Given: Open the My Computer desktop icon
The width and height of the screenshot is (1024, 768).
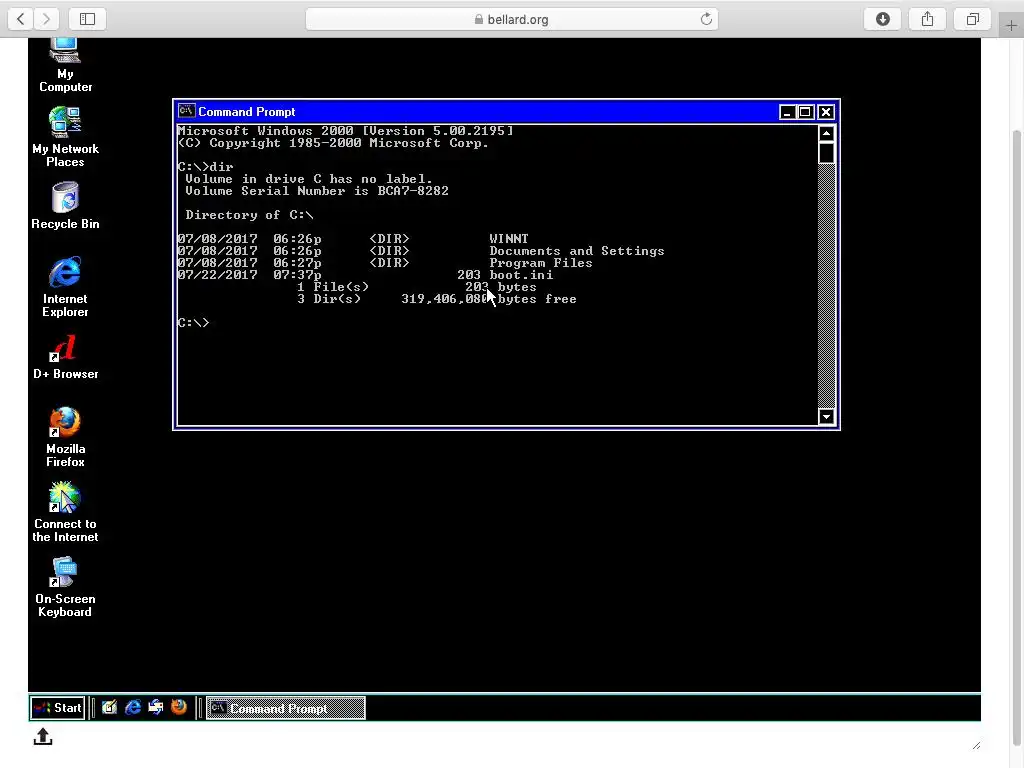Looking at the screenshot, I should 65,65.
